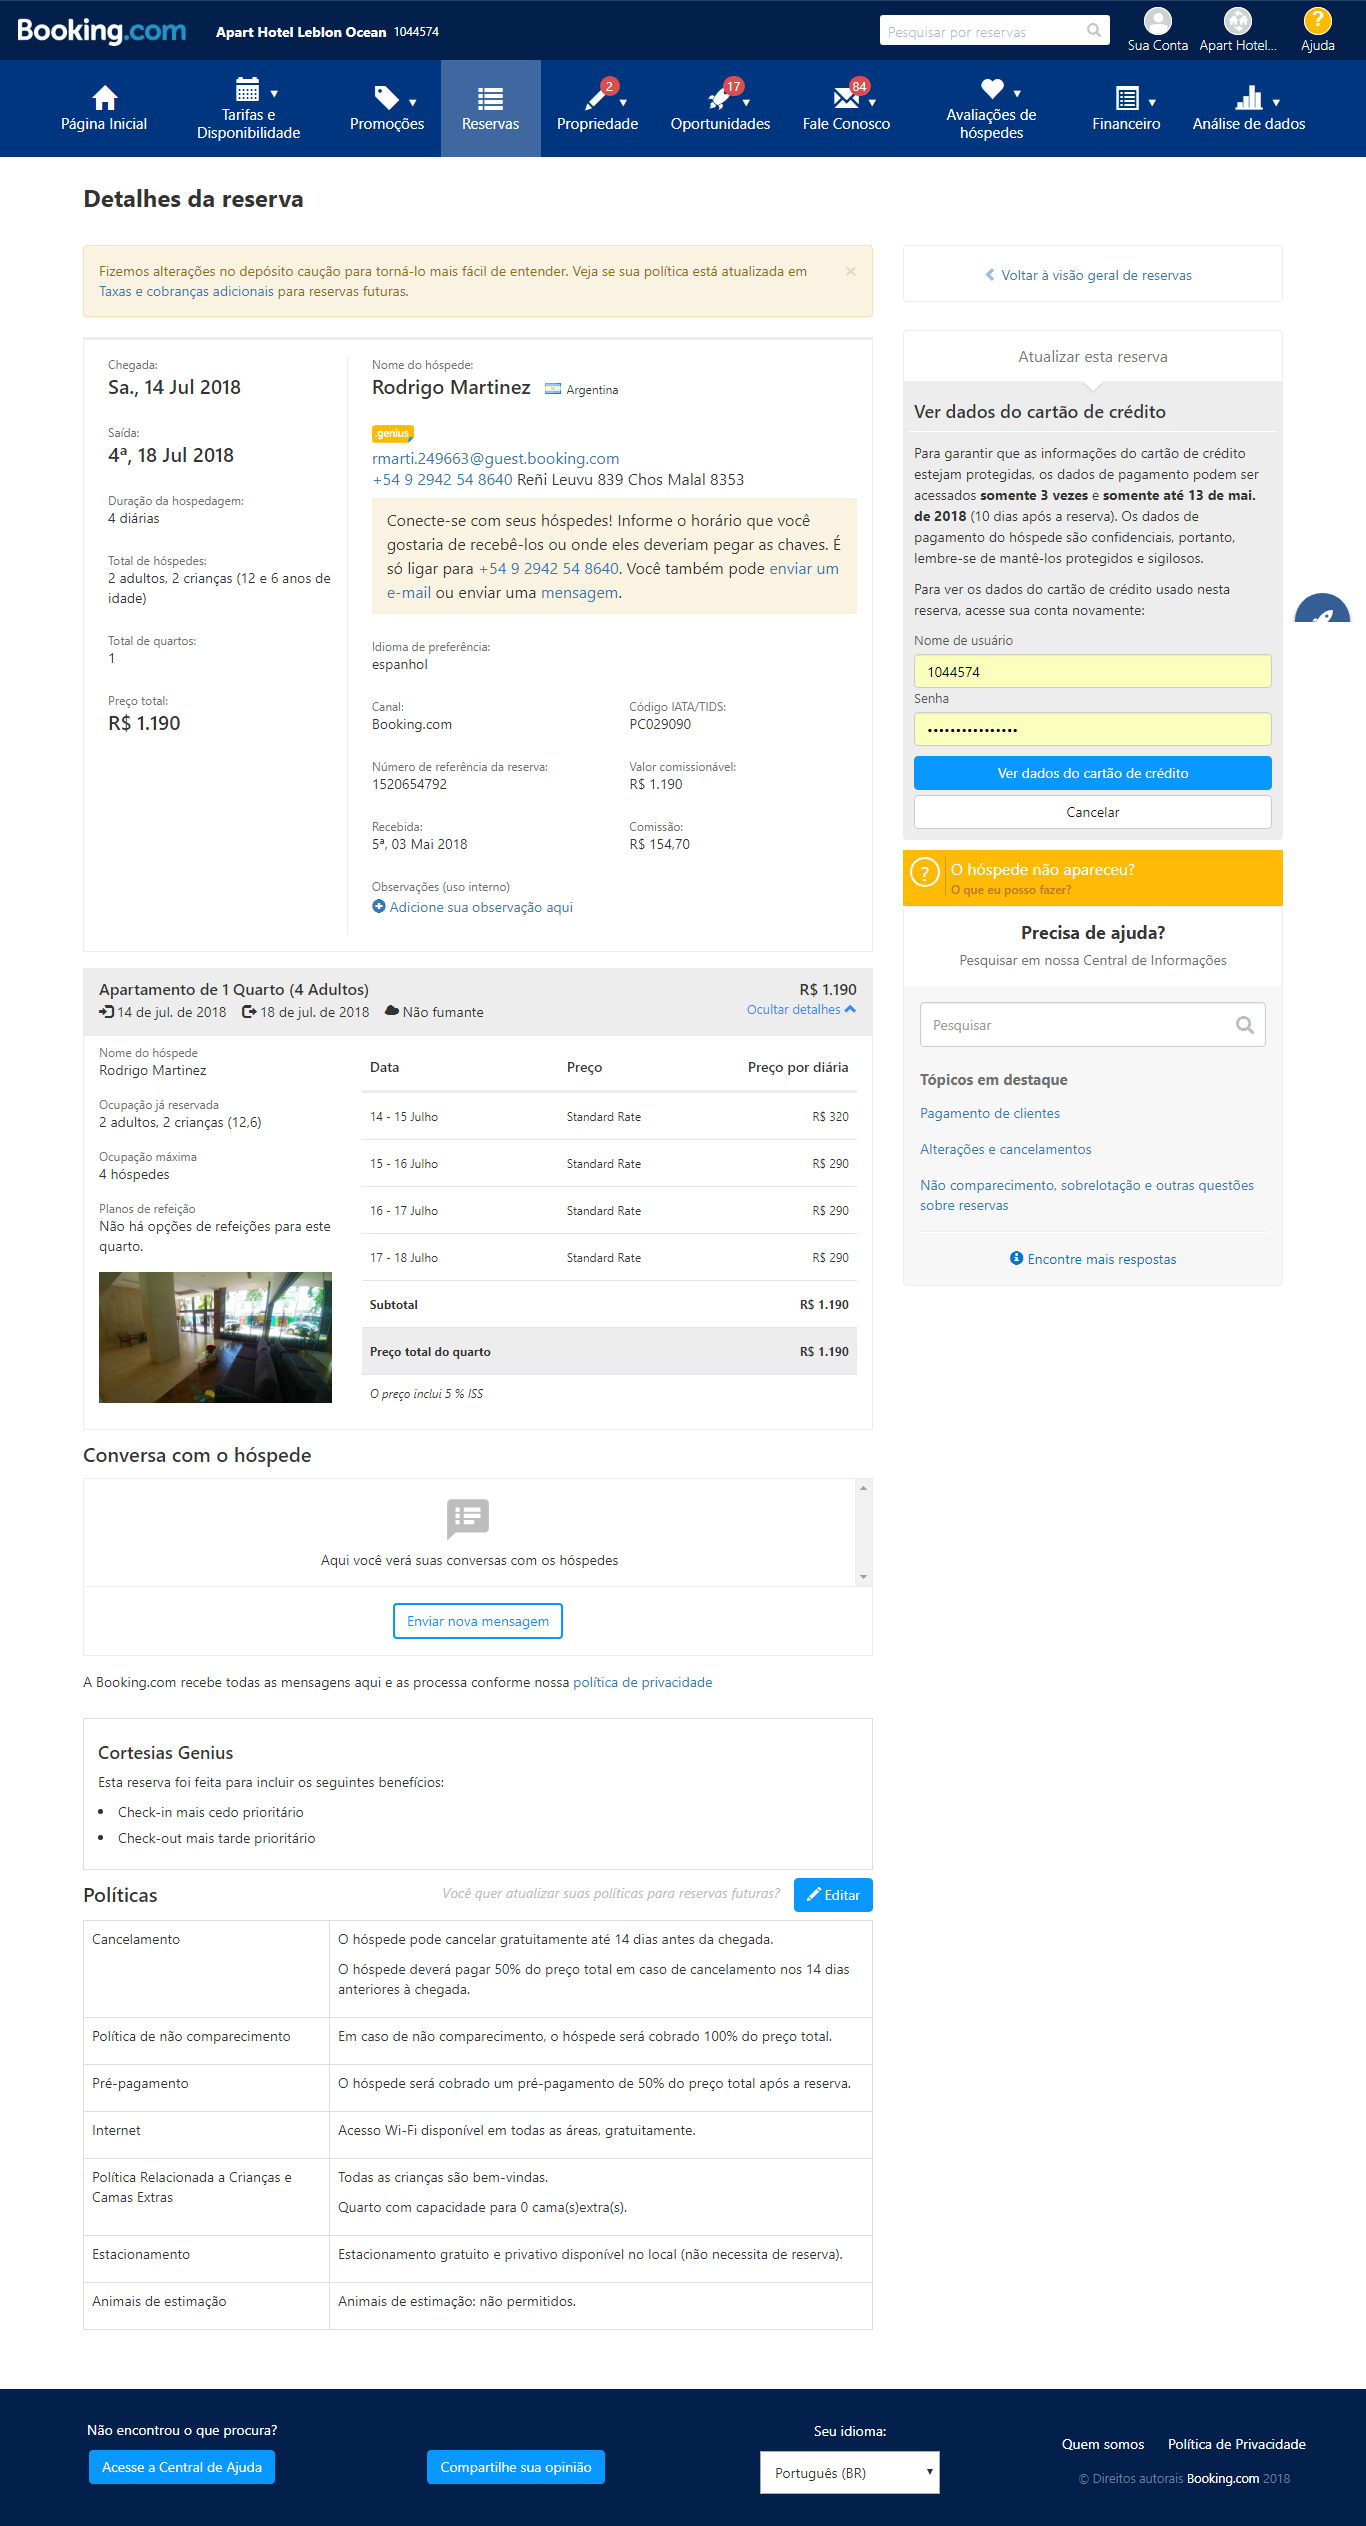Open Tarifas e Disponibilidade calendar menu
Viewport: 1366px width, 2526px height.
(x=248, y=108)
